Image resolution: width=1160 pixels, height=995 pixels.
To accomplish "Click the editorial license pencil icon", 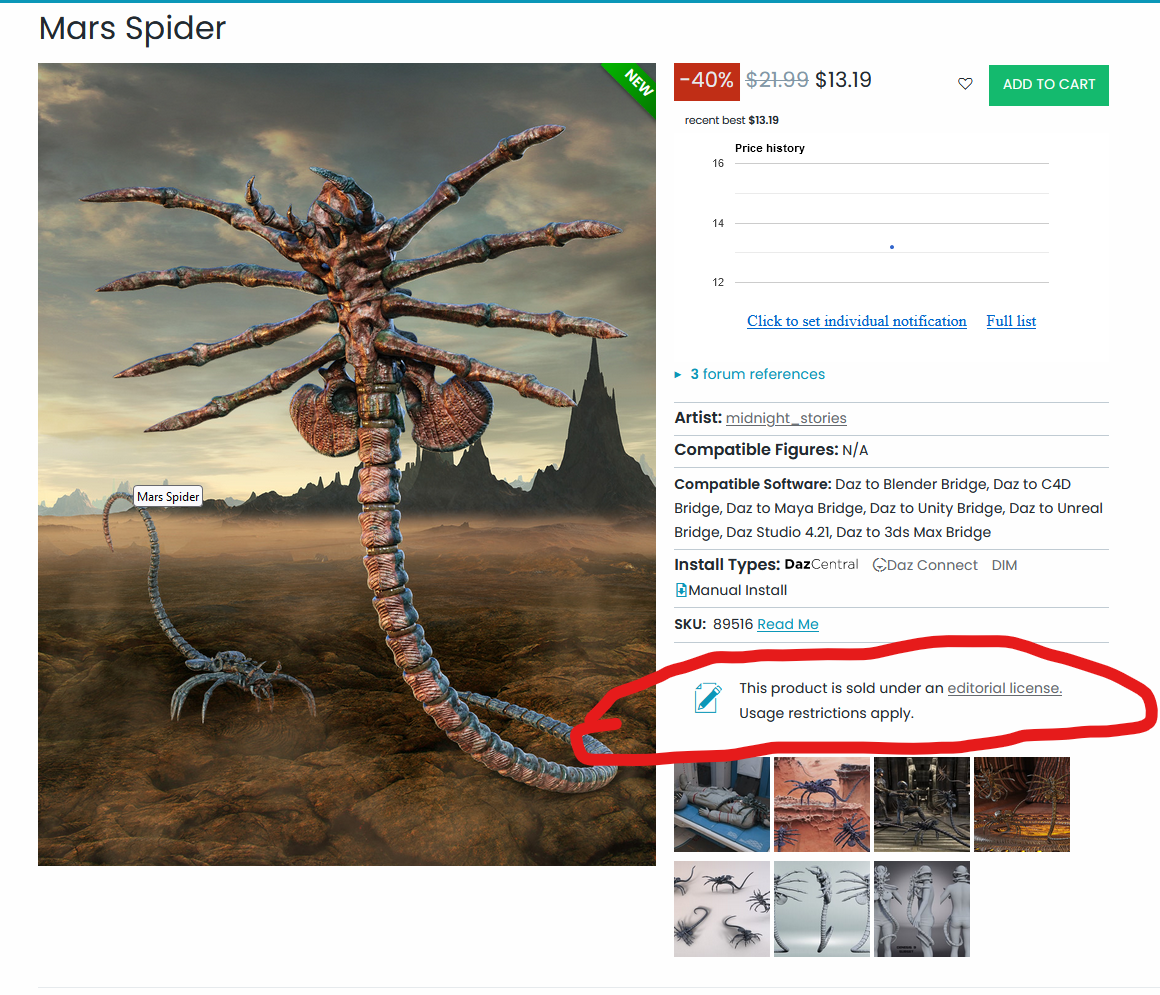I will click(x=707, y=698).
